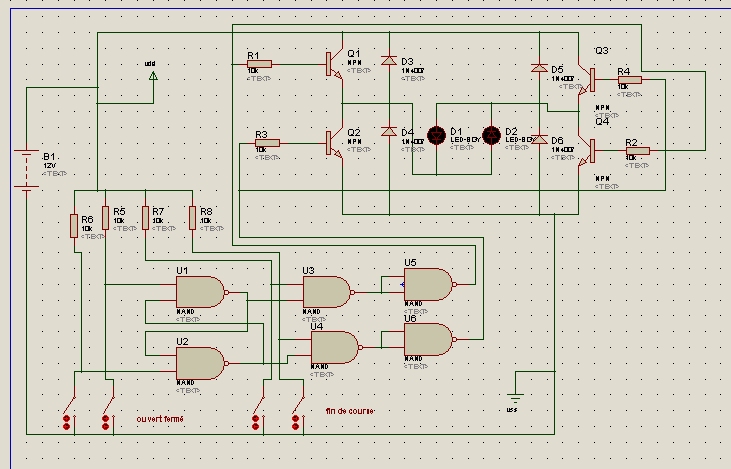731x469 pixels.
Task: Select resistor R3
Action: pos(268,143)
